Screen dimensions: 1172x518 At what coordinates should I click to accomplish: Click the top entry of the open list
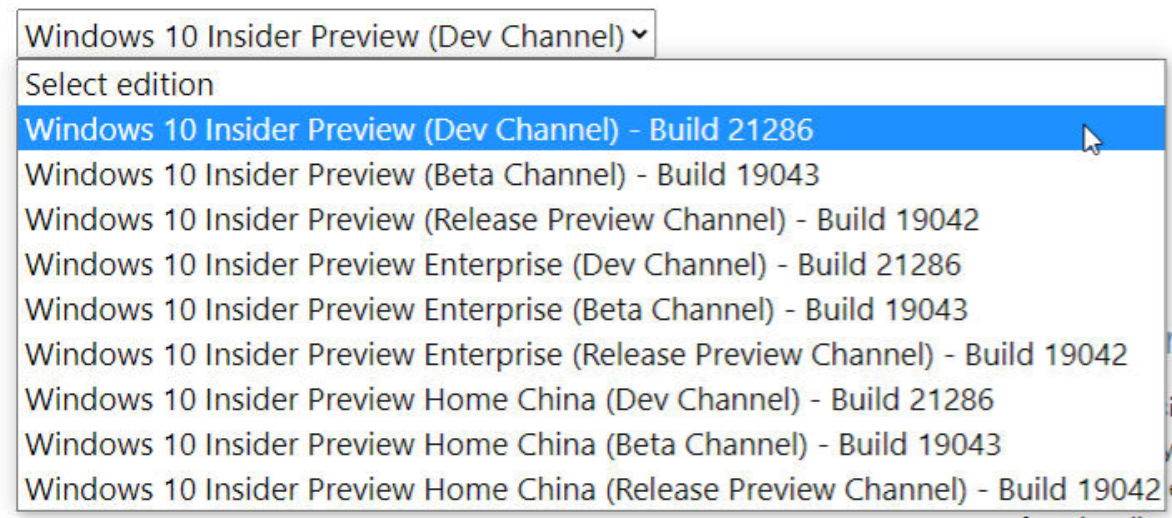(x=120, y=85)
